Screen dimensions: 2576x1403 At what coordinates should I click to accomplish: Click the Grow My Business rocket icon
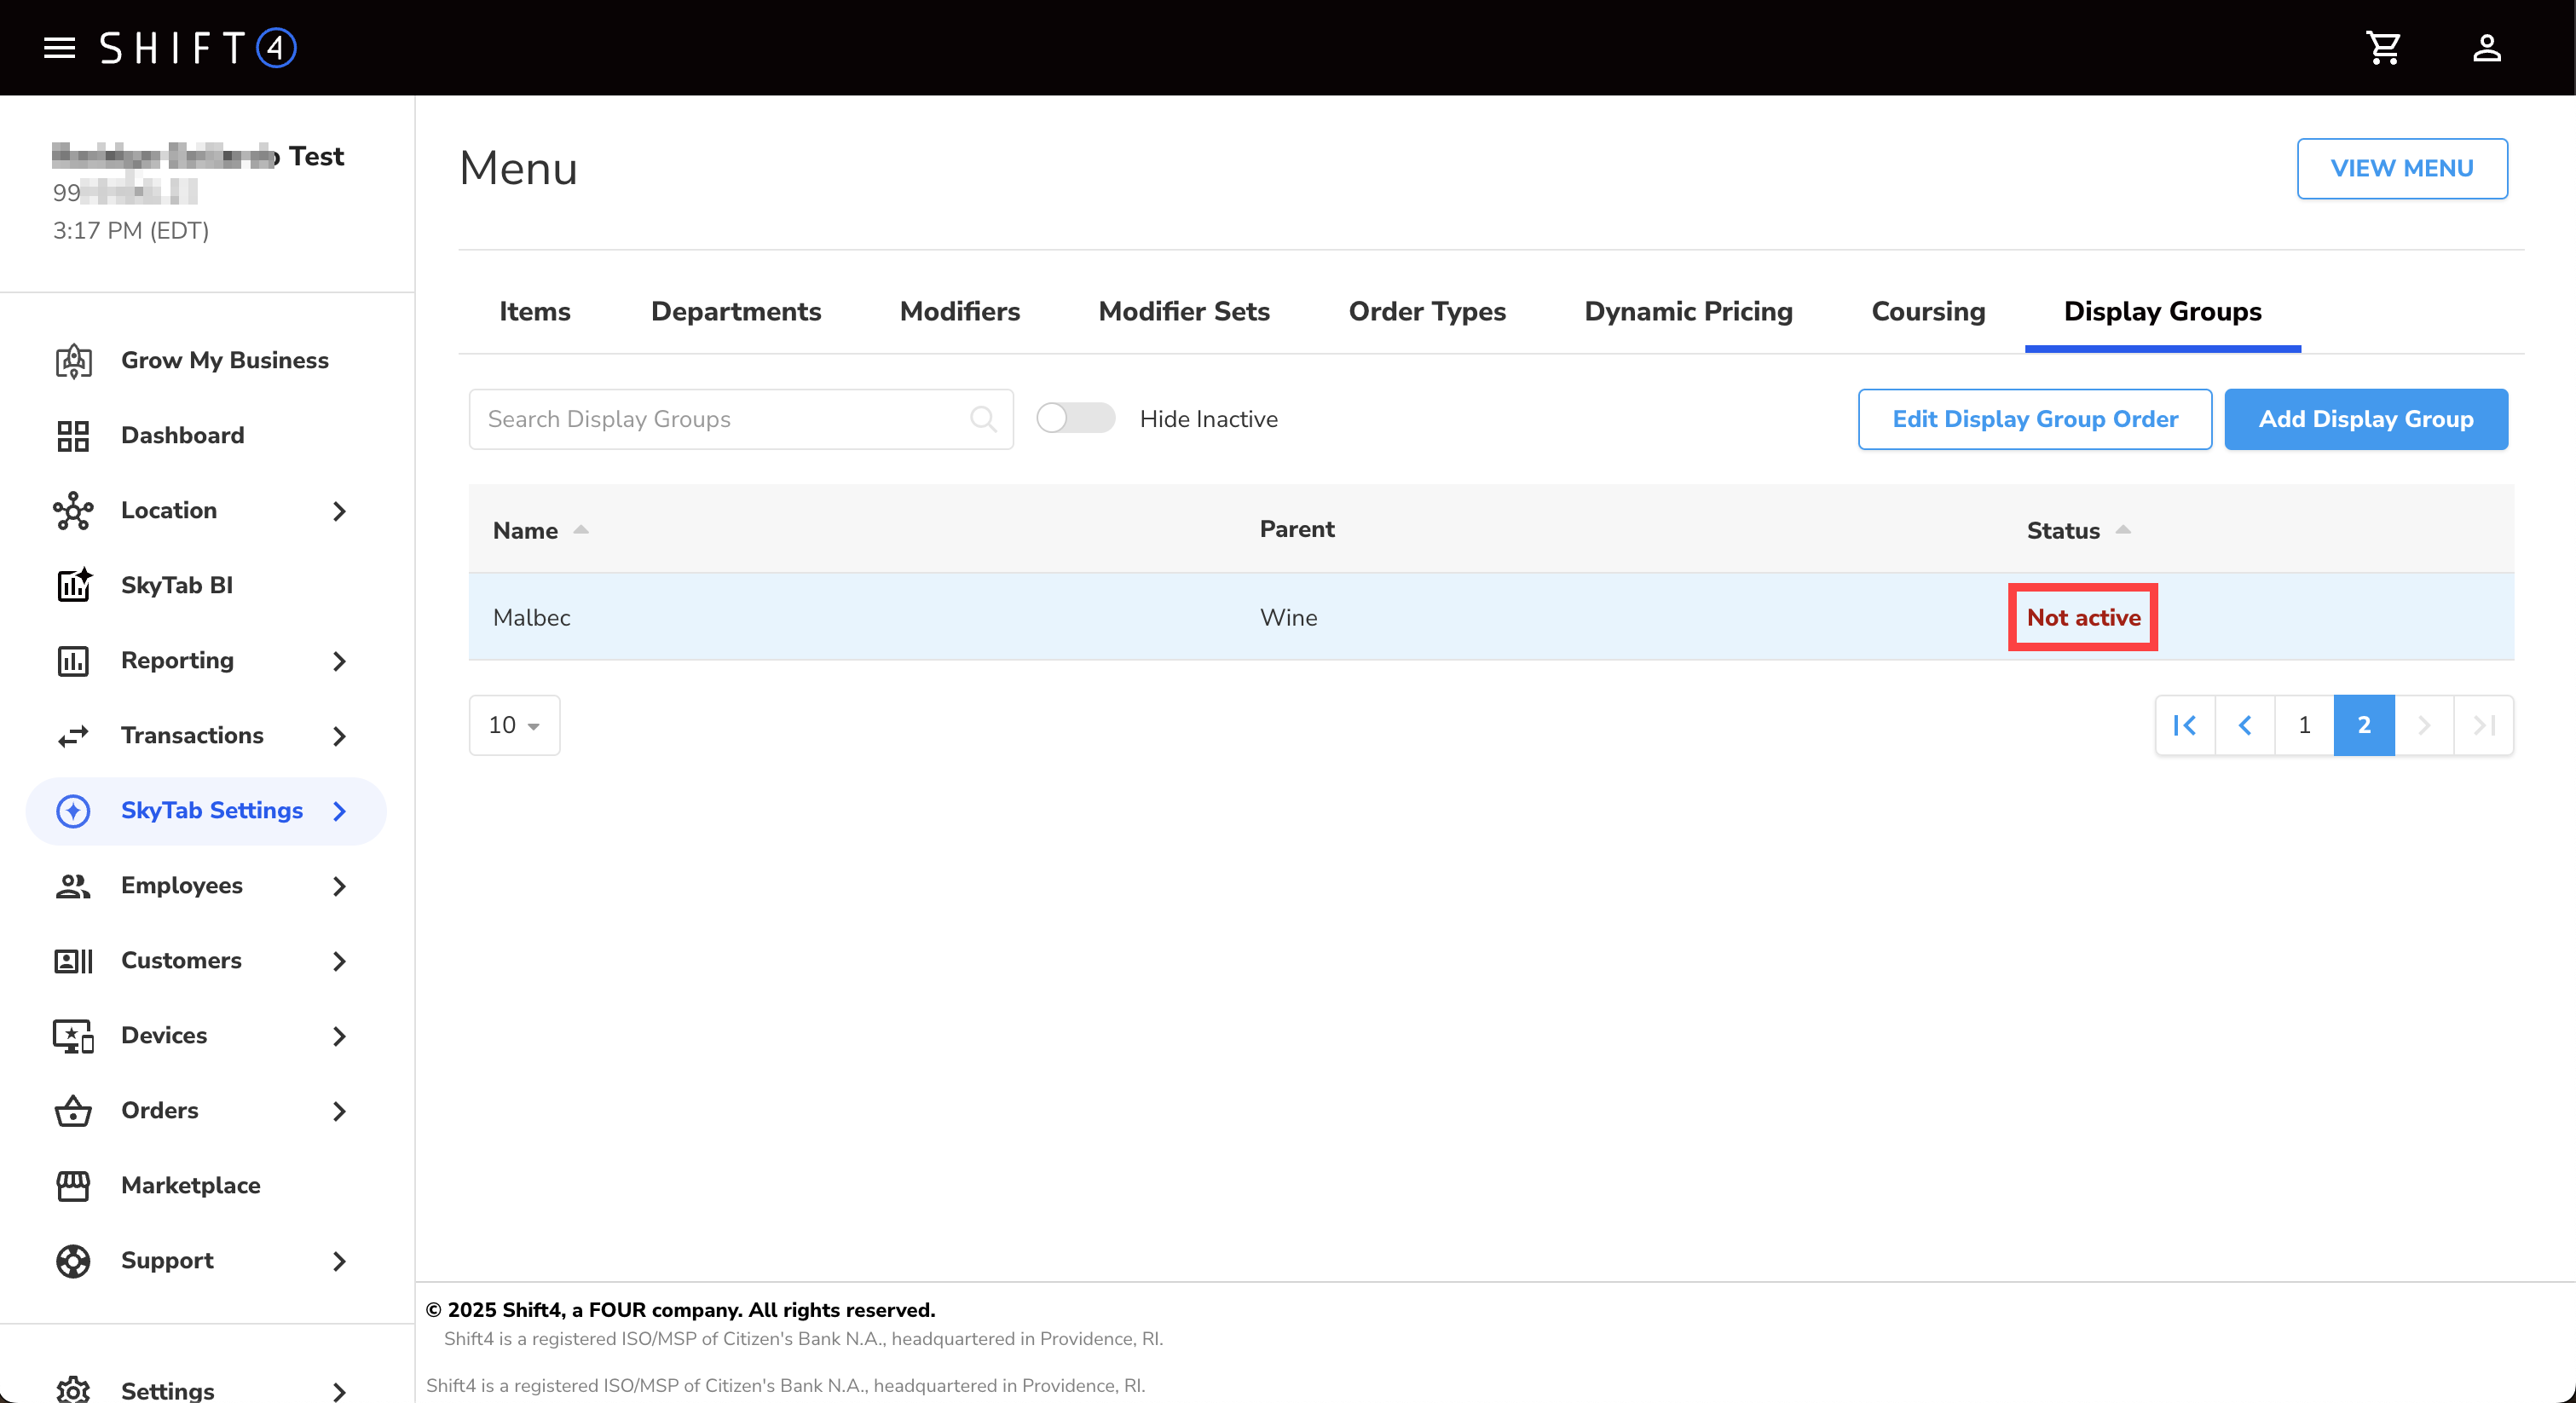73,360
